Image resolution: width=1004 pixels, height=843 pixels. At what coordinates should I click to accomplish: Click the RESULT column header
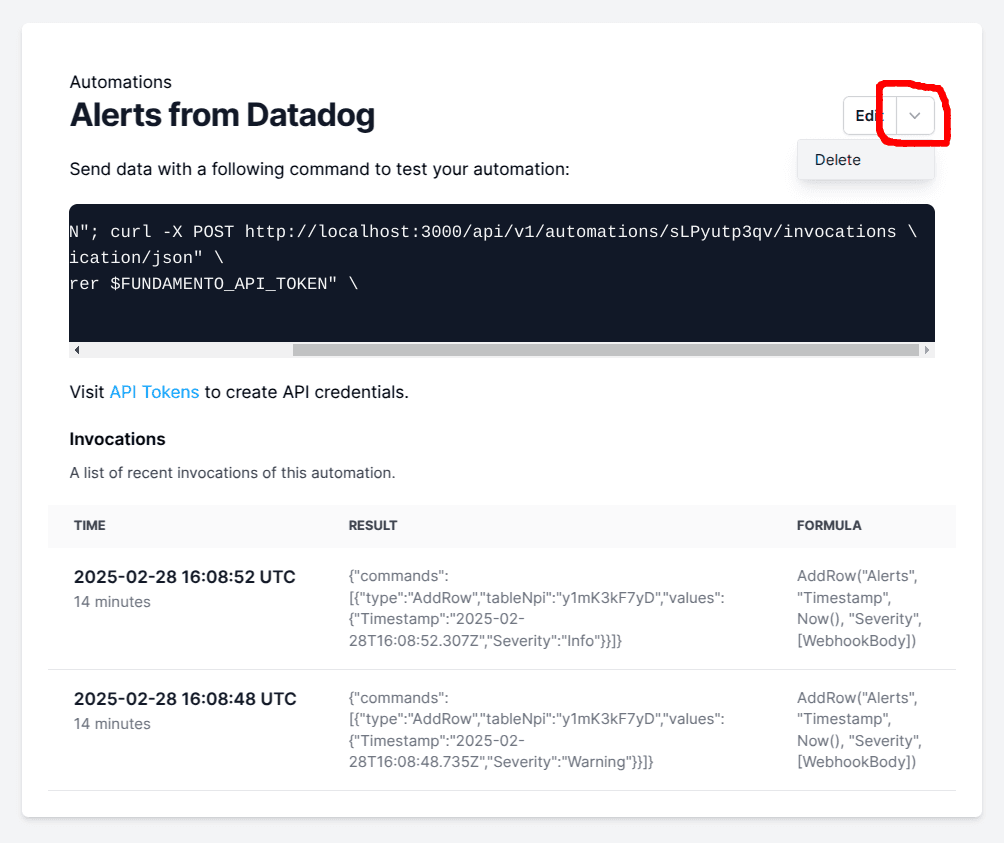(373, 525)
